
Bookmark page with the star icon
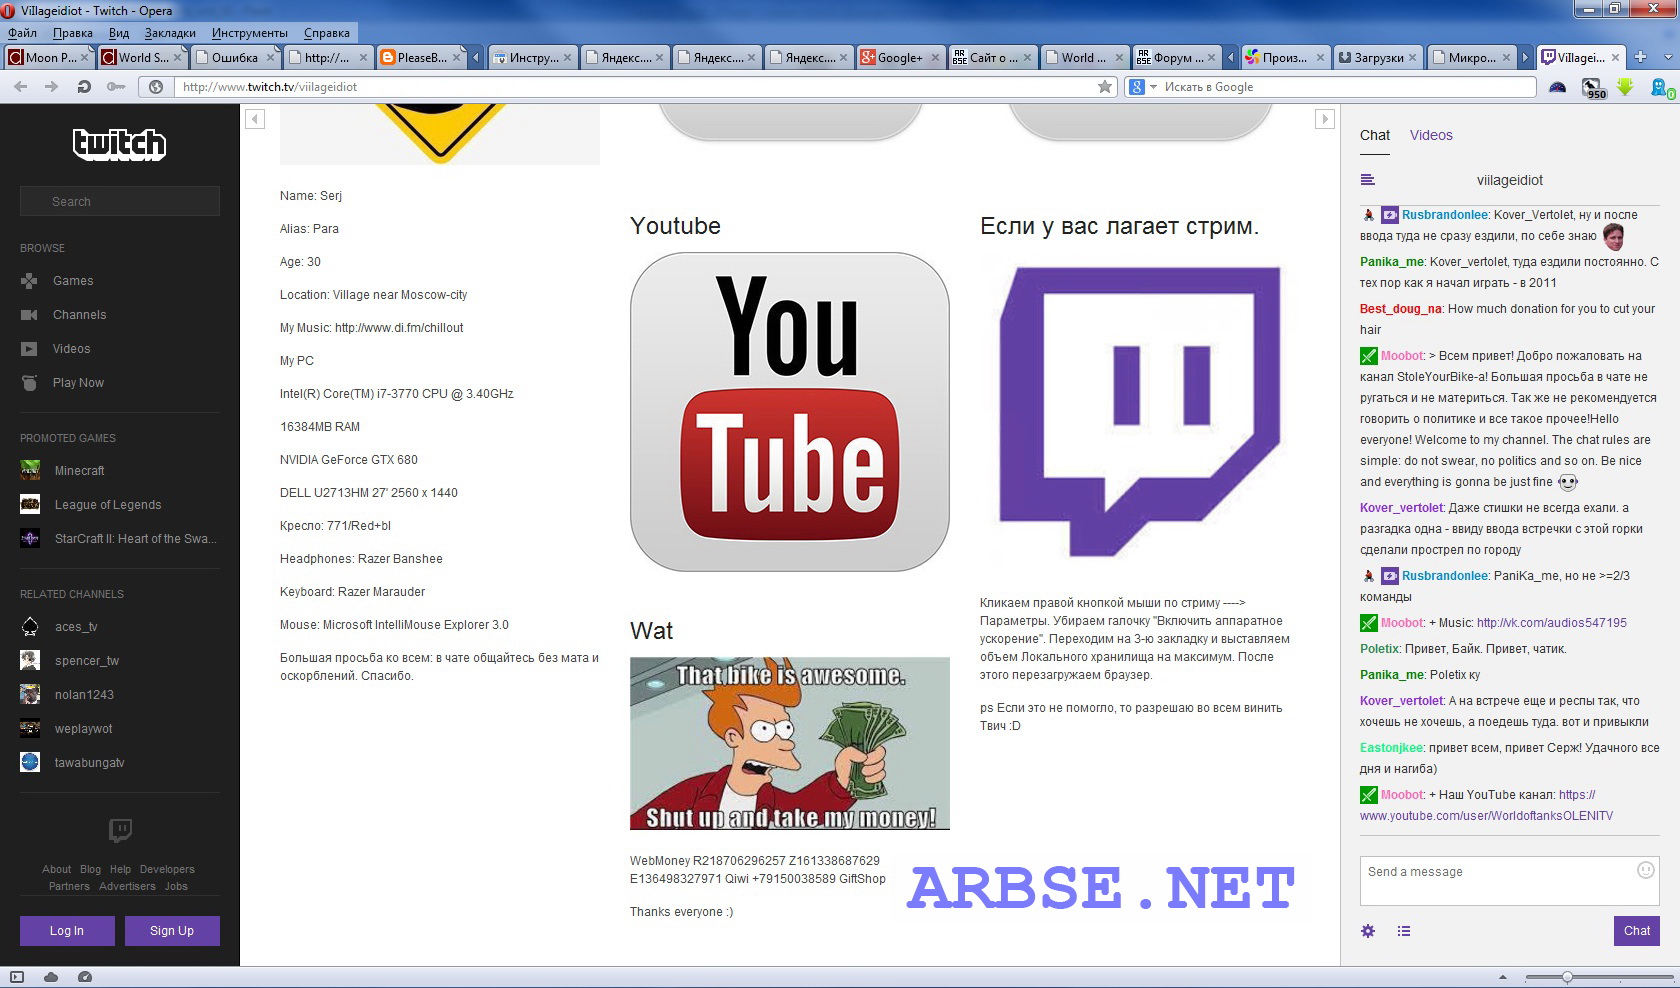point(1105,87)
